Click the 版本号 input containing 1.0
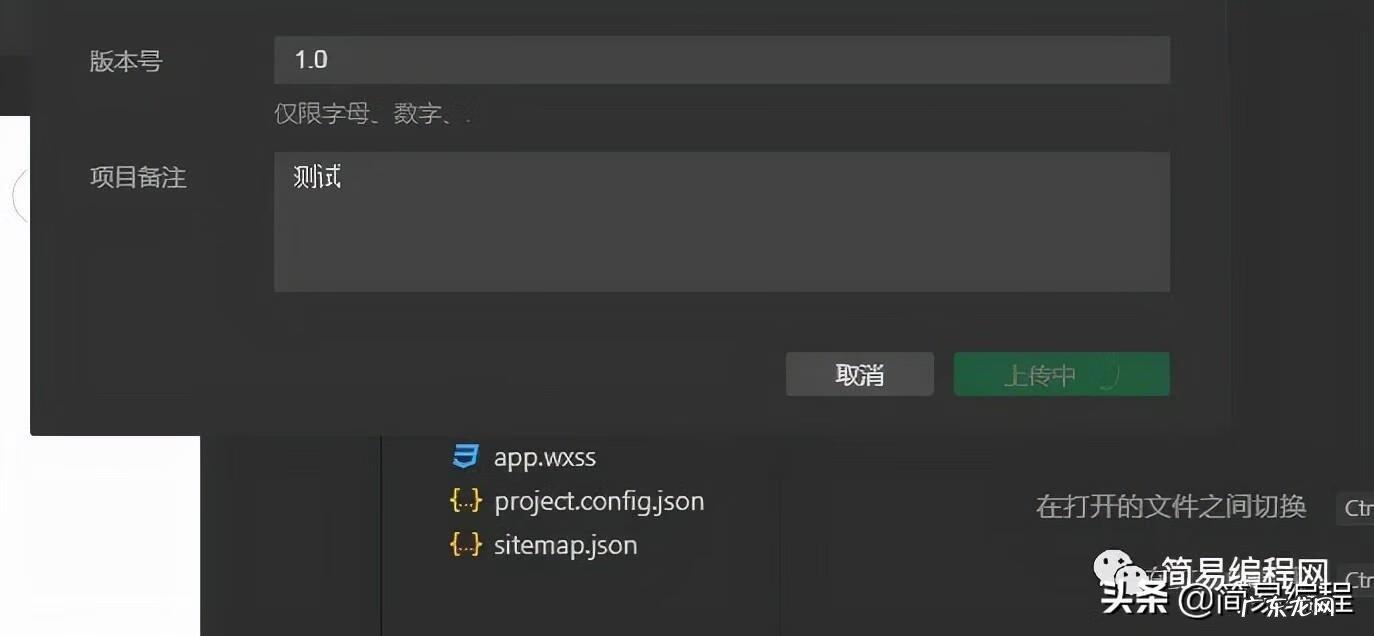 pos(722,59)
